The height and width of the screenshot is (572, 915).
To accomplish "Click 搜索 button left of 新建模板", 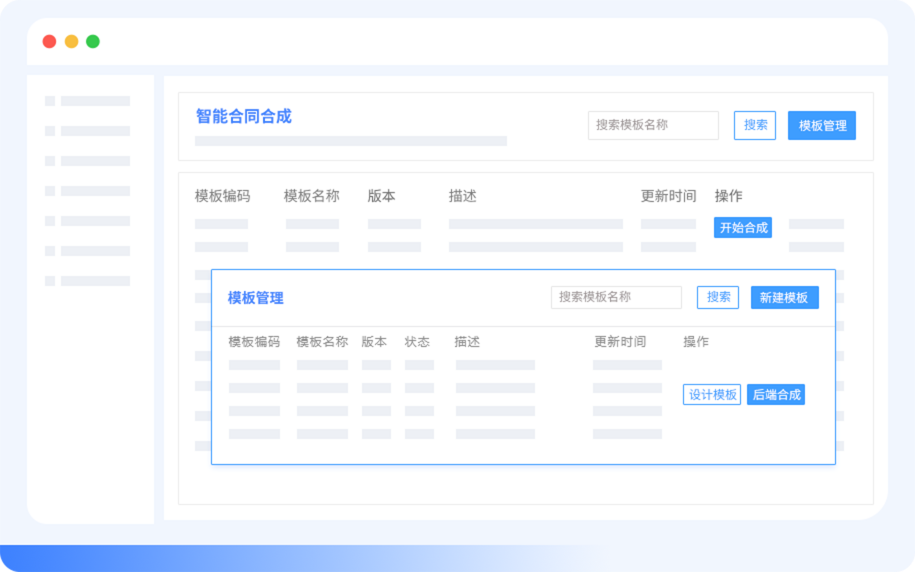I will click(718, 297).
